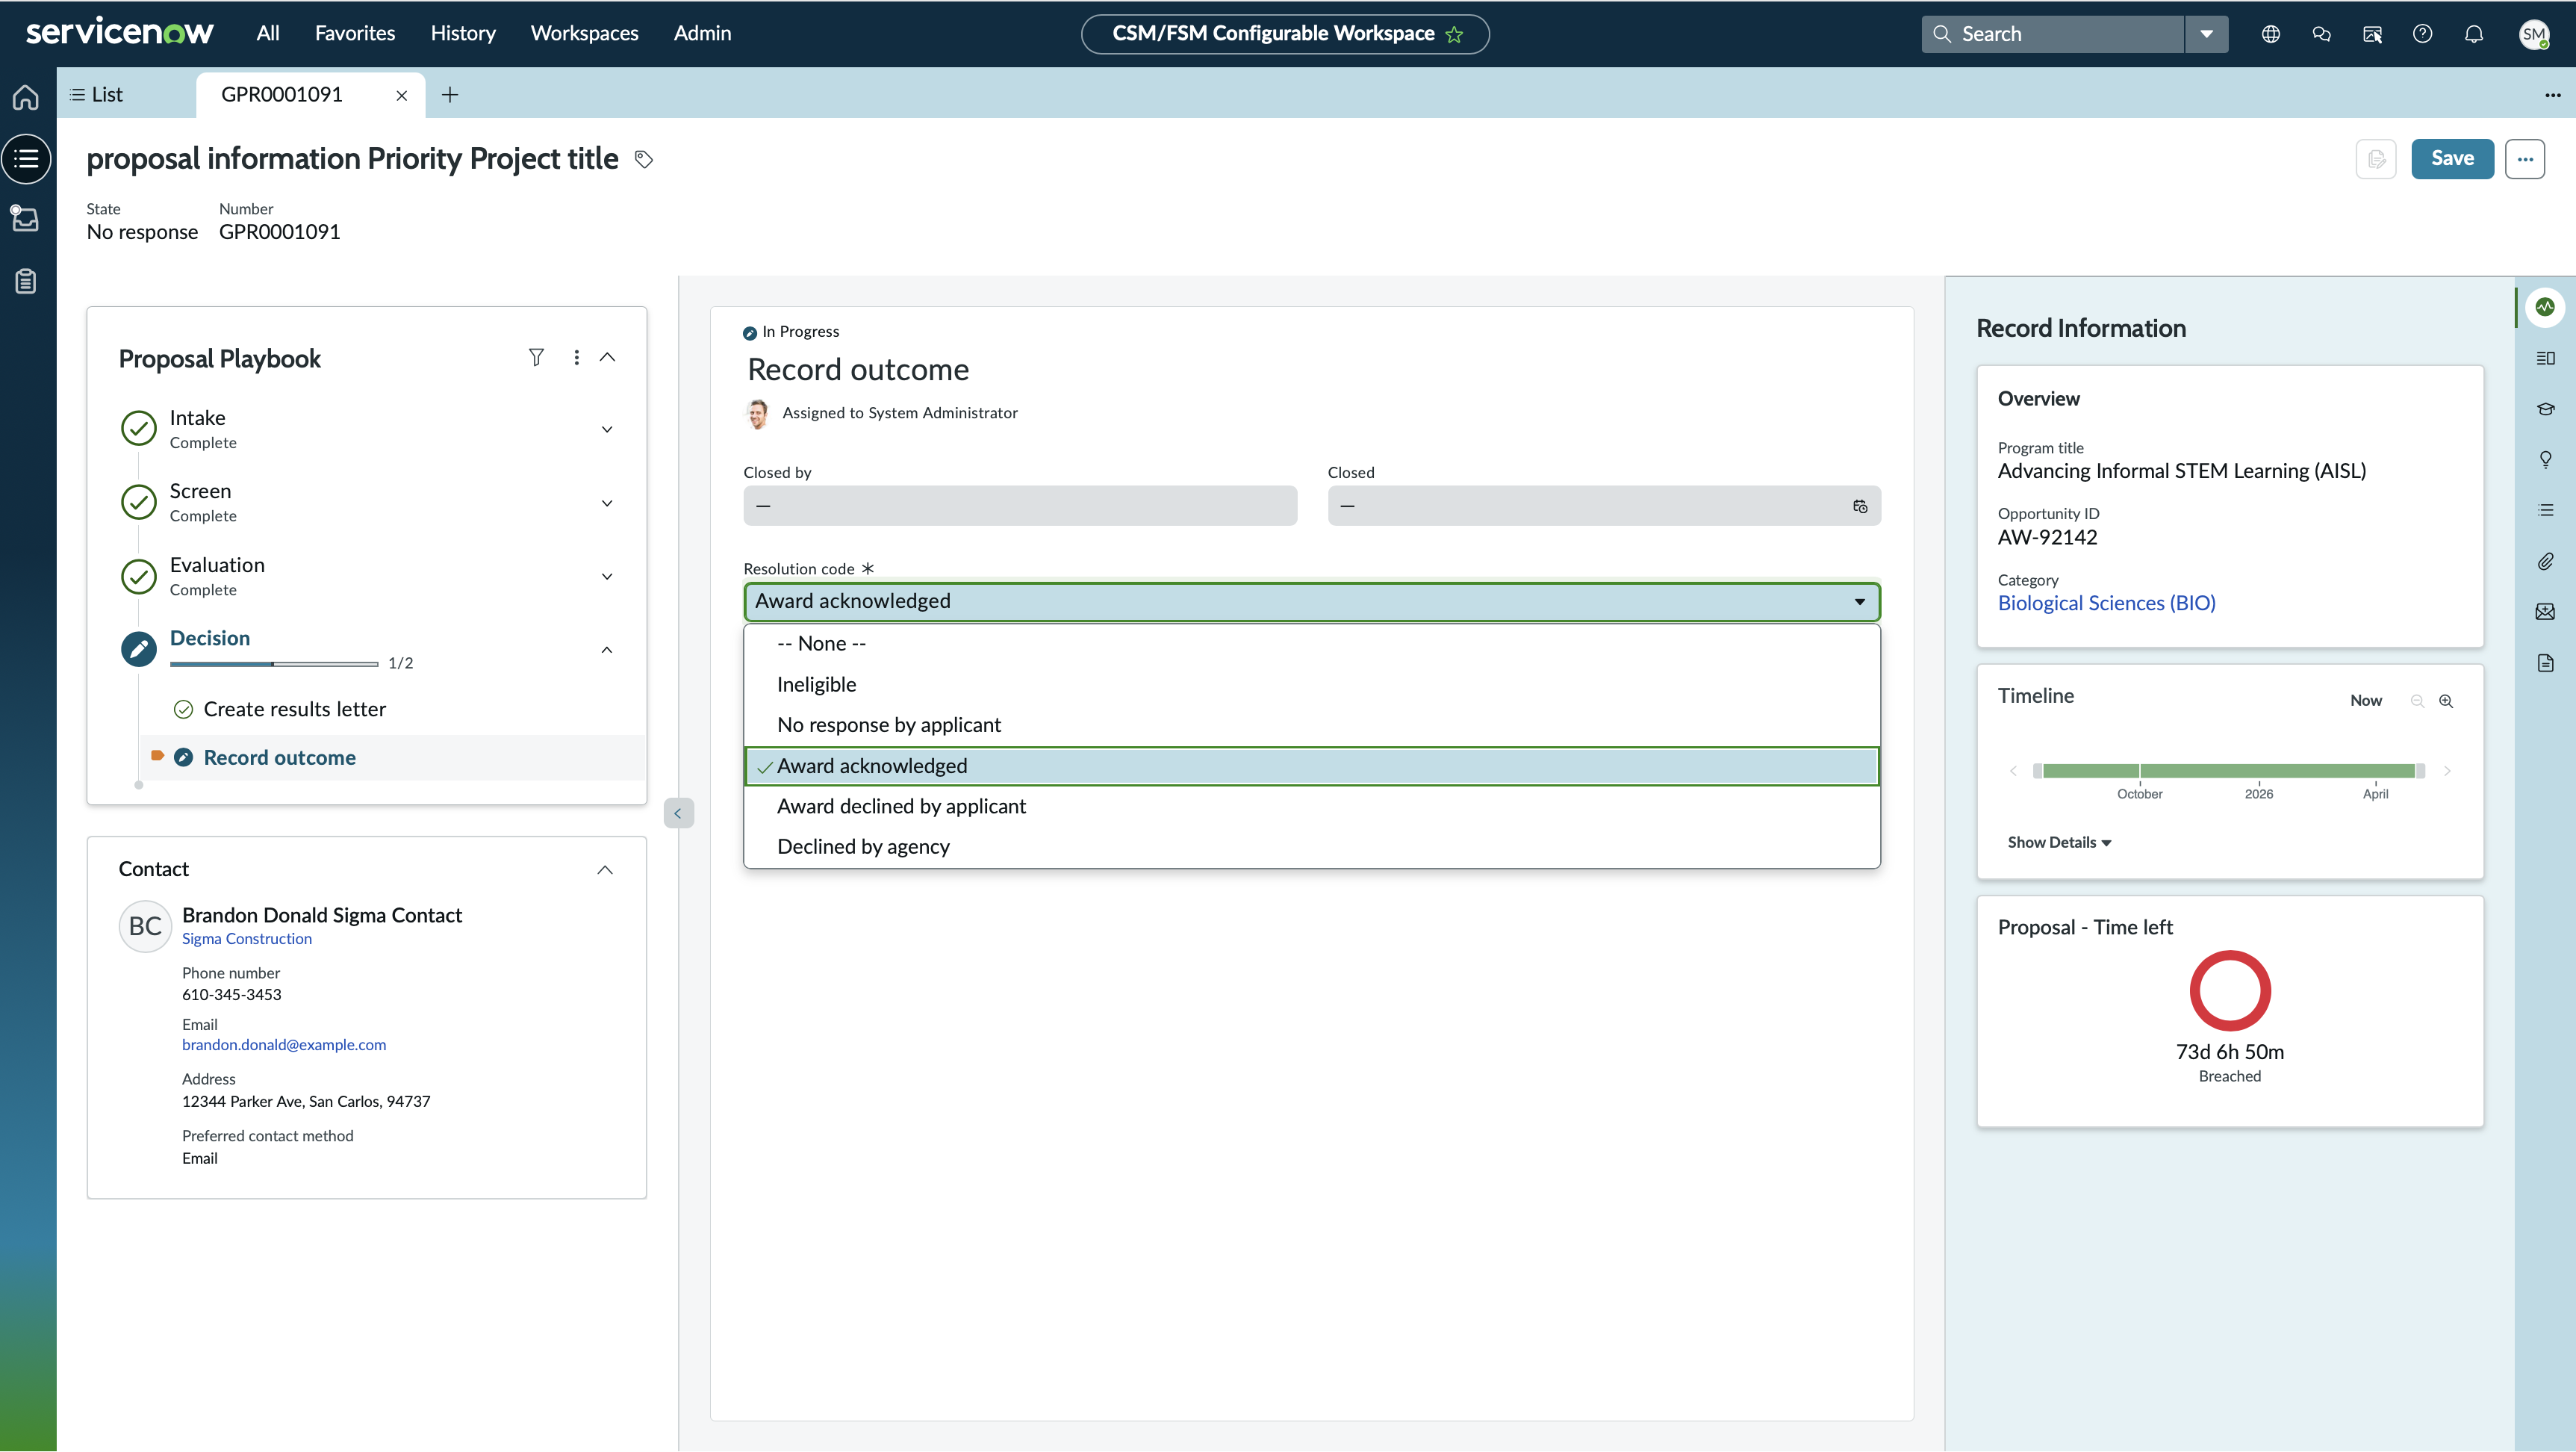Viewport: 2576px width, 1452px height.
Task: Open the History menu
Action: pos(463,33)
